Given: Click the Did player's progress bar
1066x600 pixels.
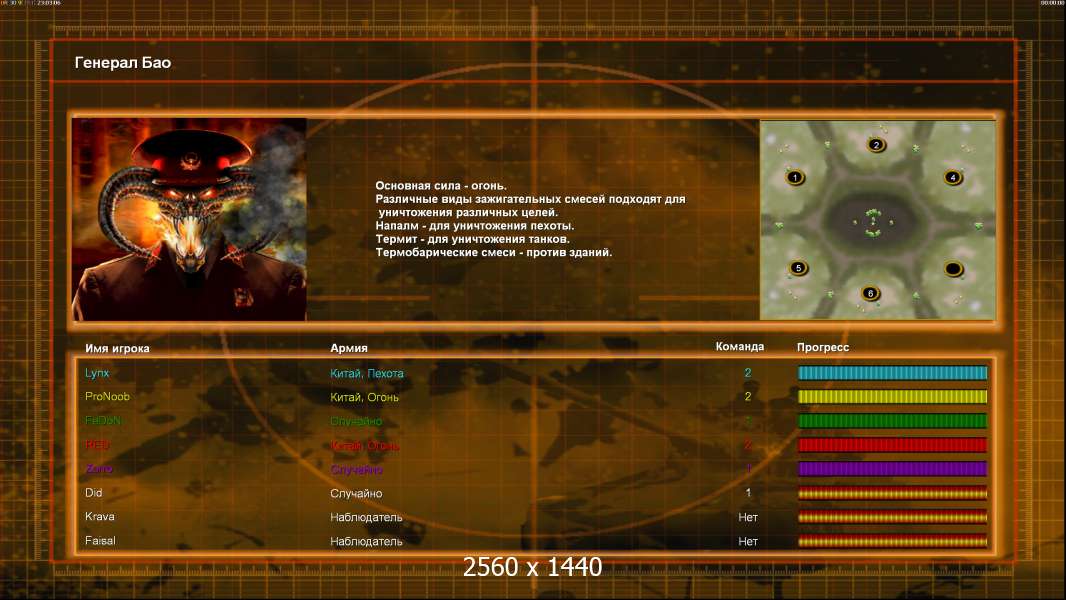Looking at the screenshot, I should click(x=892, y=493).
